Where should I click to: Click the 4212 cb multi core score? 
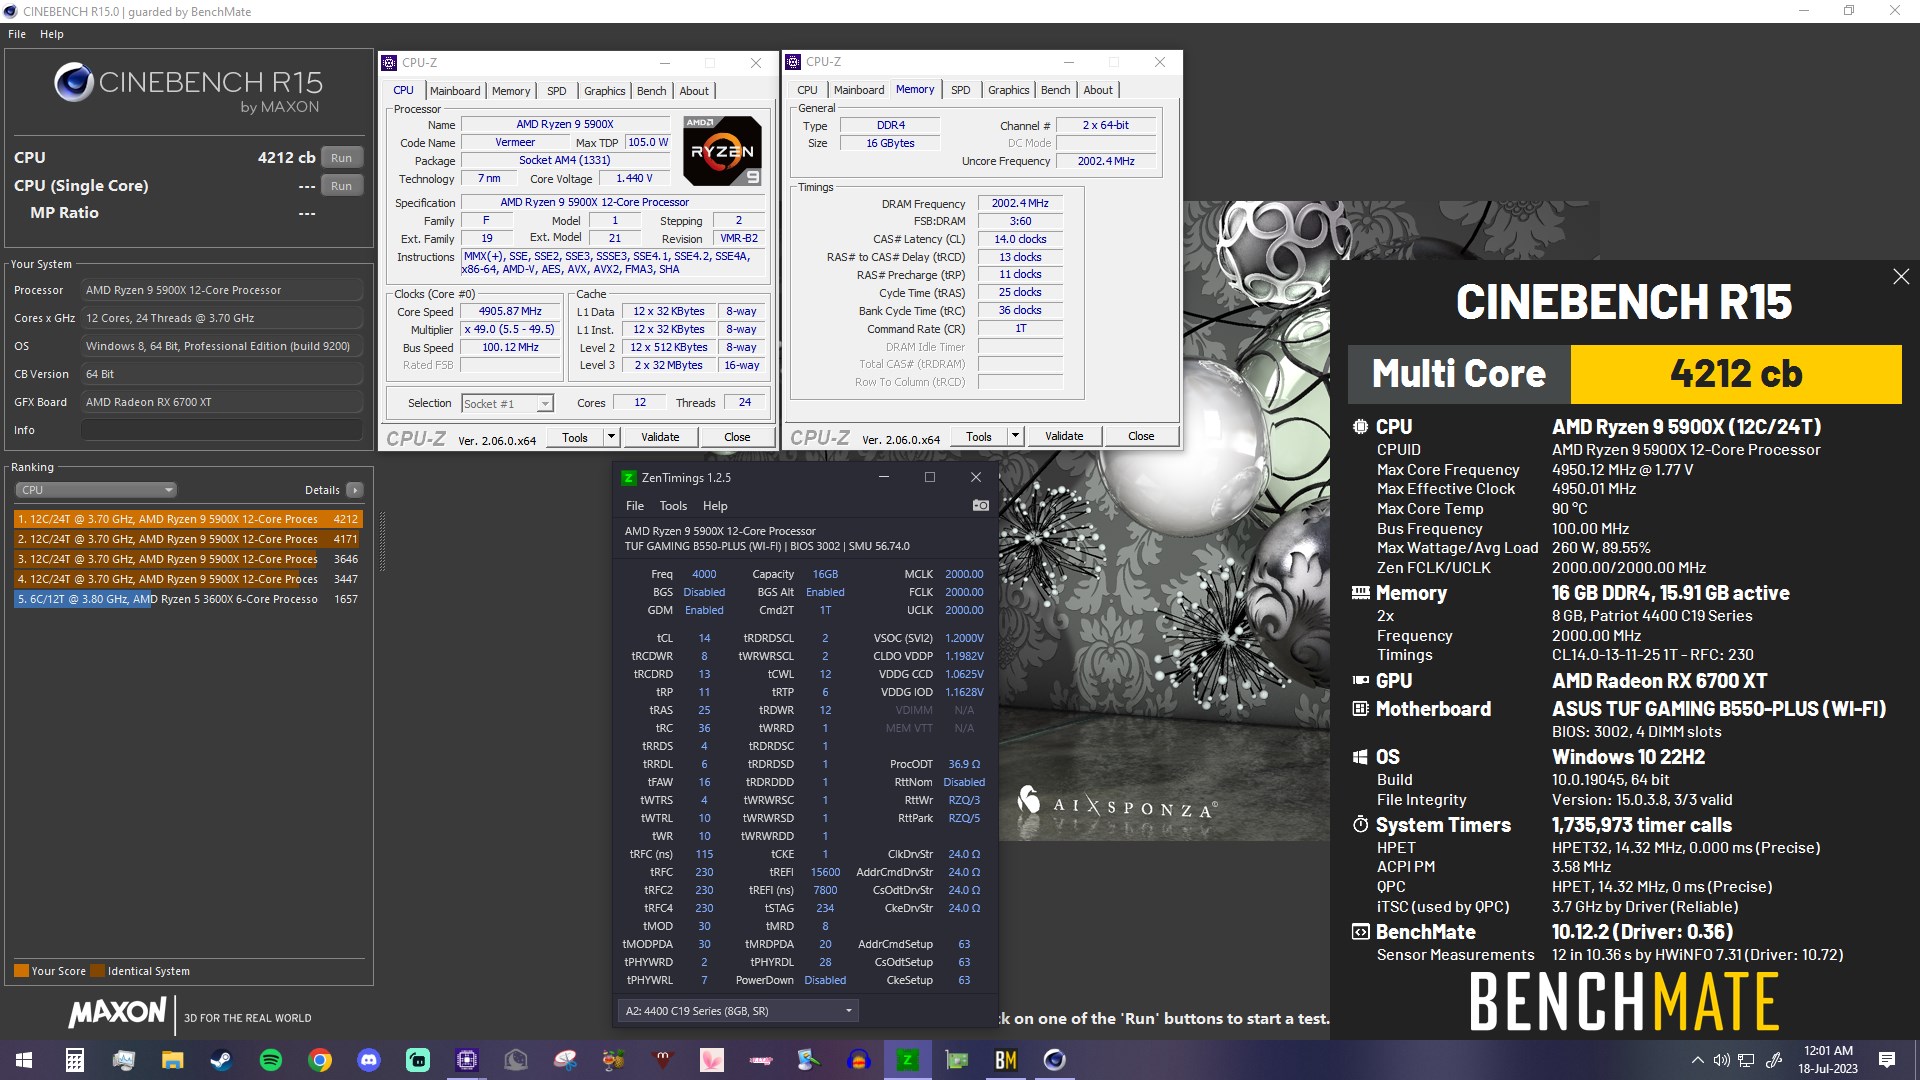point(1736,374)
